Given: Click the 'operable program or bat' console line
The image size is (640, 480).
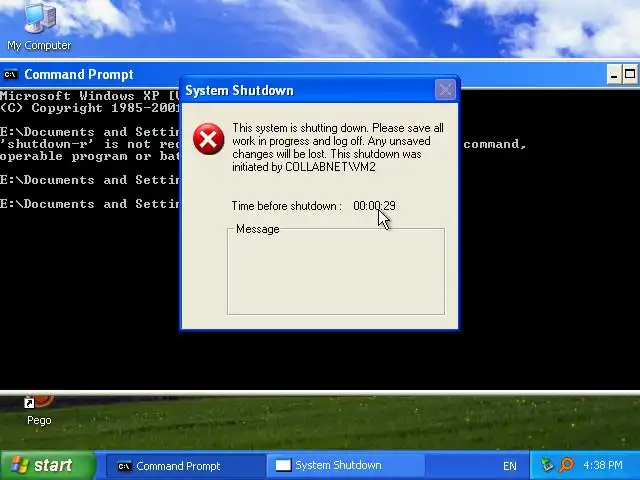Looking at the screenshot, I should (x=90, y=156).
